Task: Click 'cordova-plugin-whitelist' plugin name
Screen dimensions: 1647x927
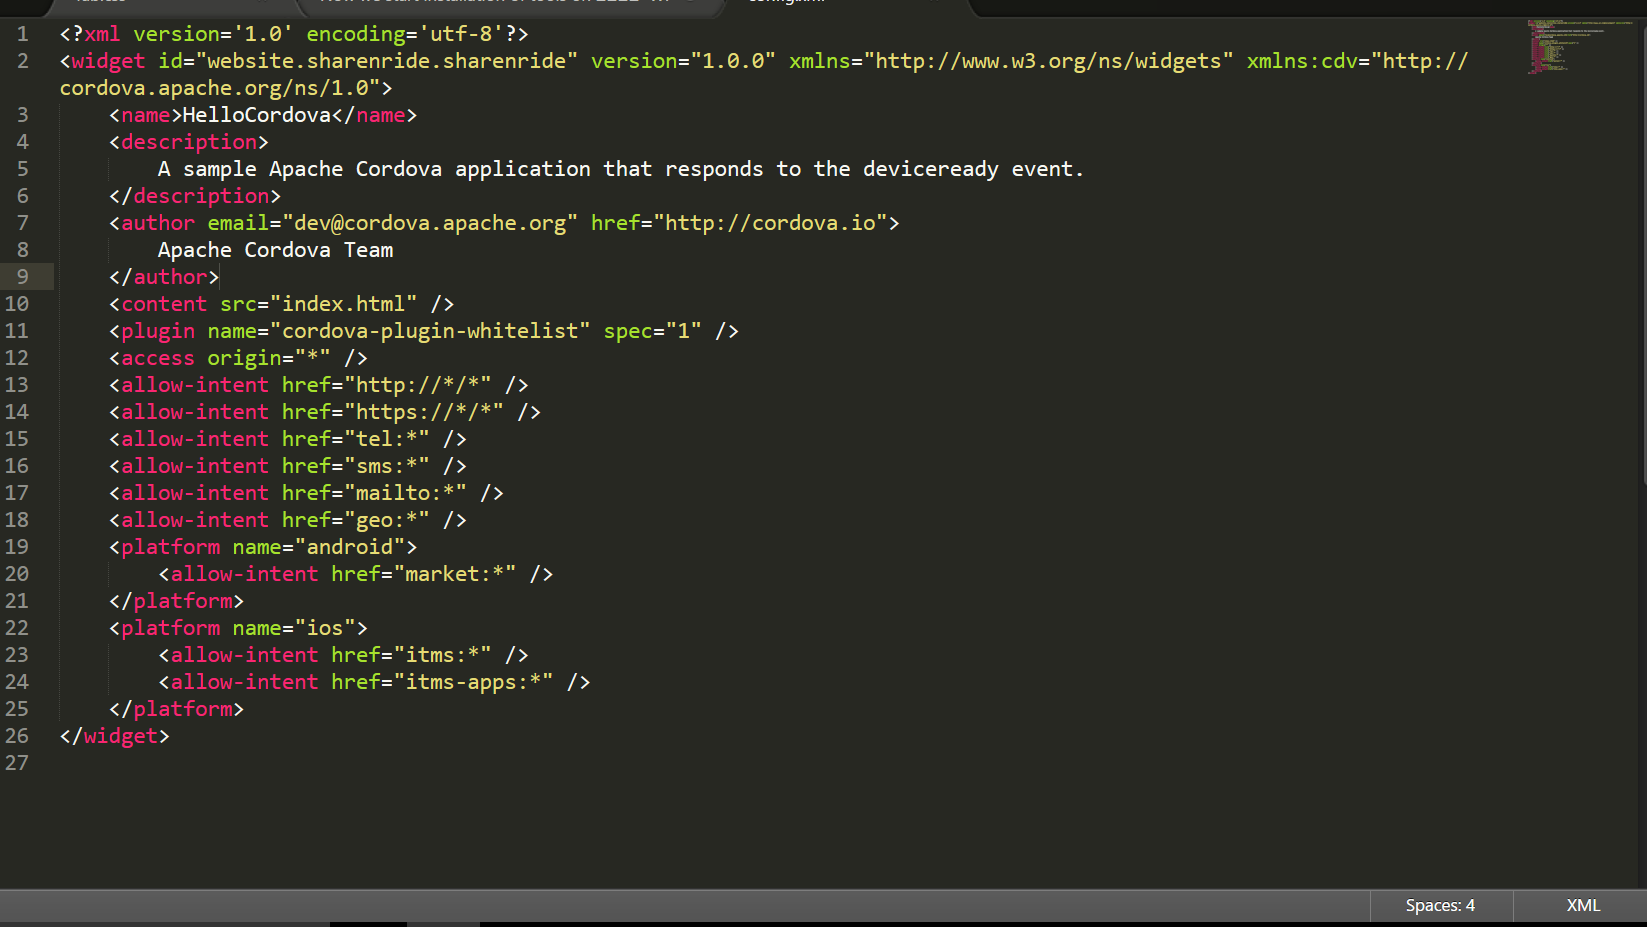Action: (430, 331)
